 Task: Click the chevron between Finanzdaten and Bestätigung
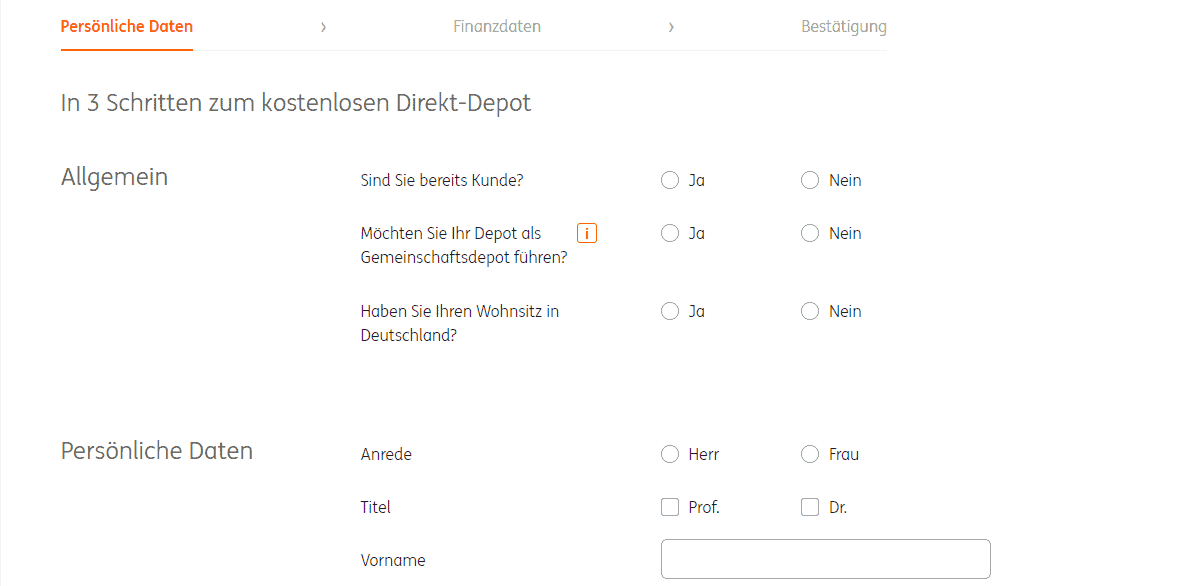pyautogui.click(x=671, y=27)
